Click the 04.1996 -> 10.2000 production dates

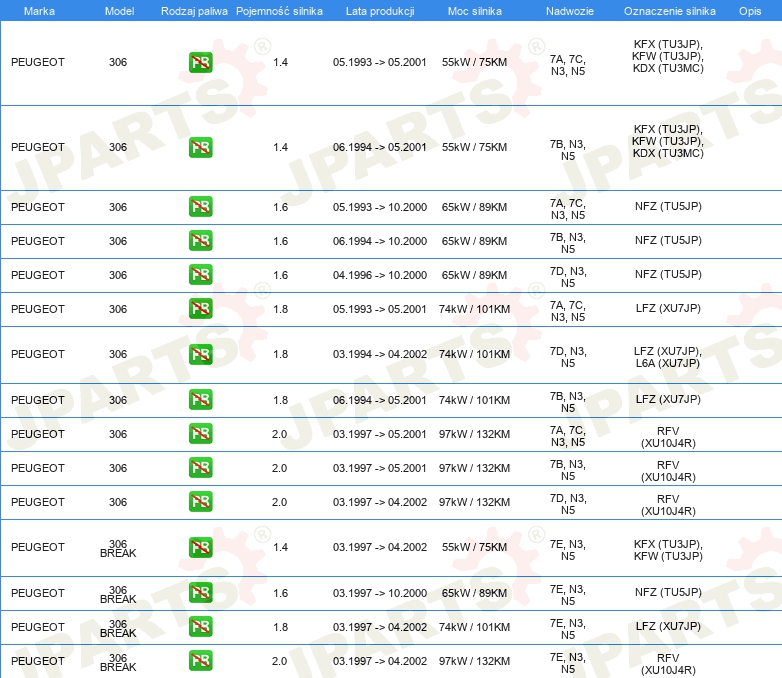pos(380,275)
